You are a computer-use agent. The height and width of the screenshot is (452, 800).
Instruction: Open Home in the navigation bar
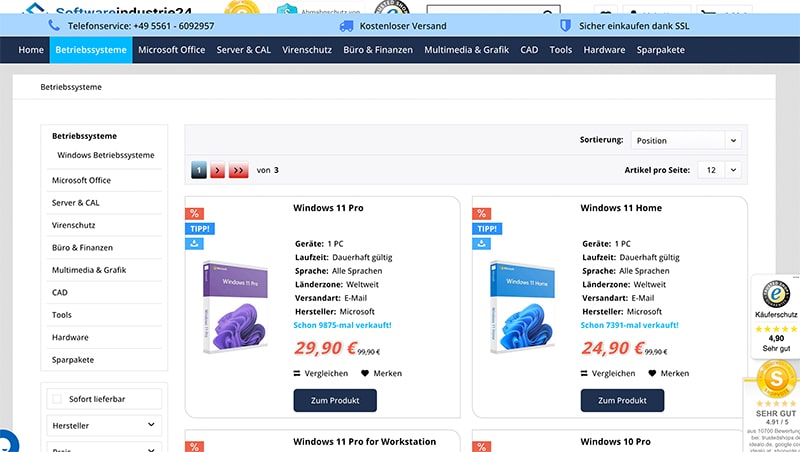[31, 50]
